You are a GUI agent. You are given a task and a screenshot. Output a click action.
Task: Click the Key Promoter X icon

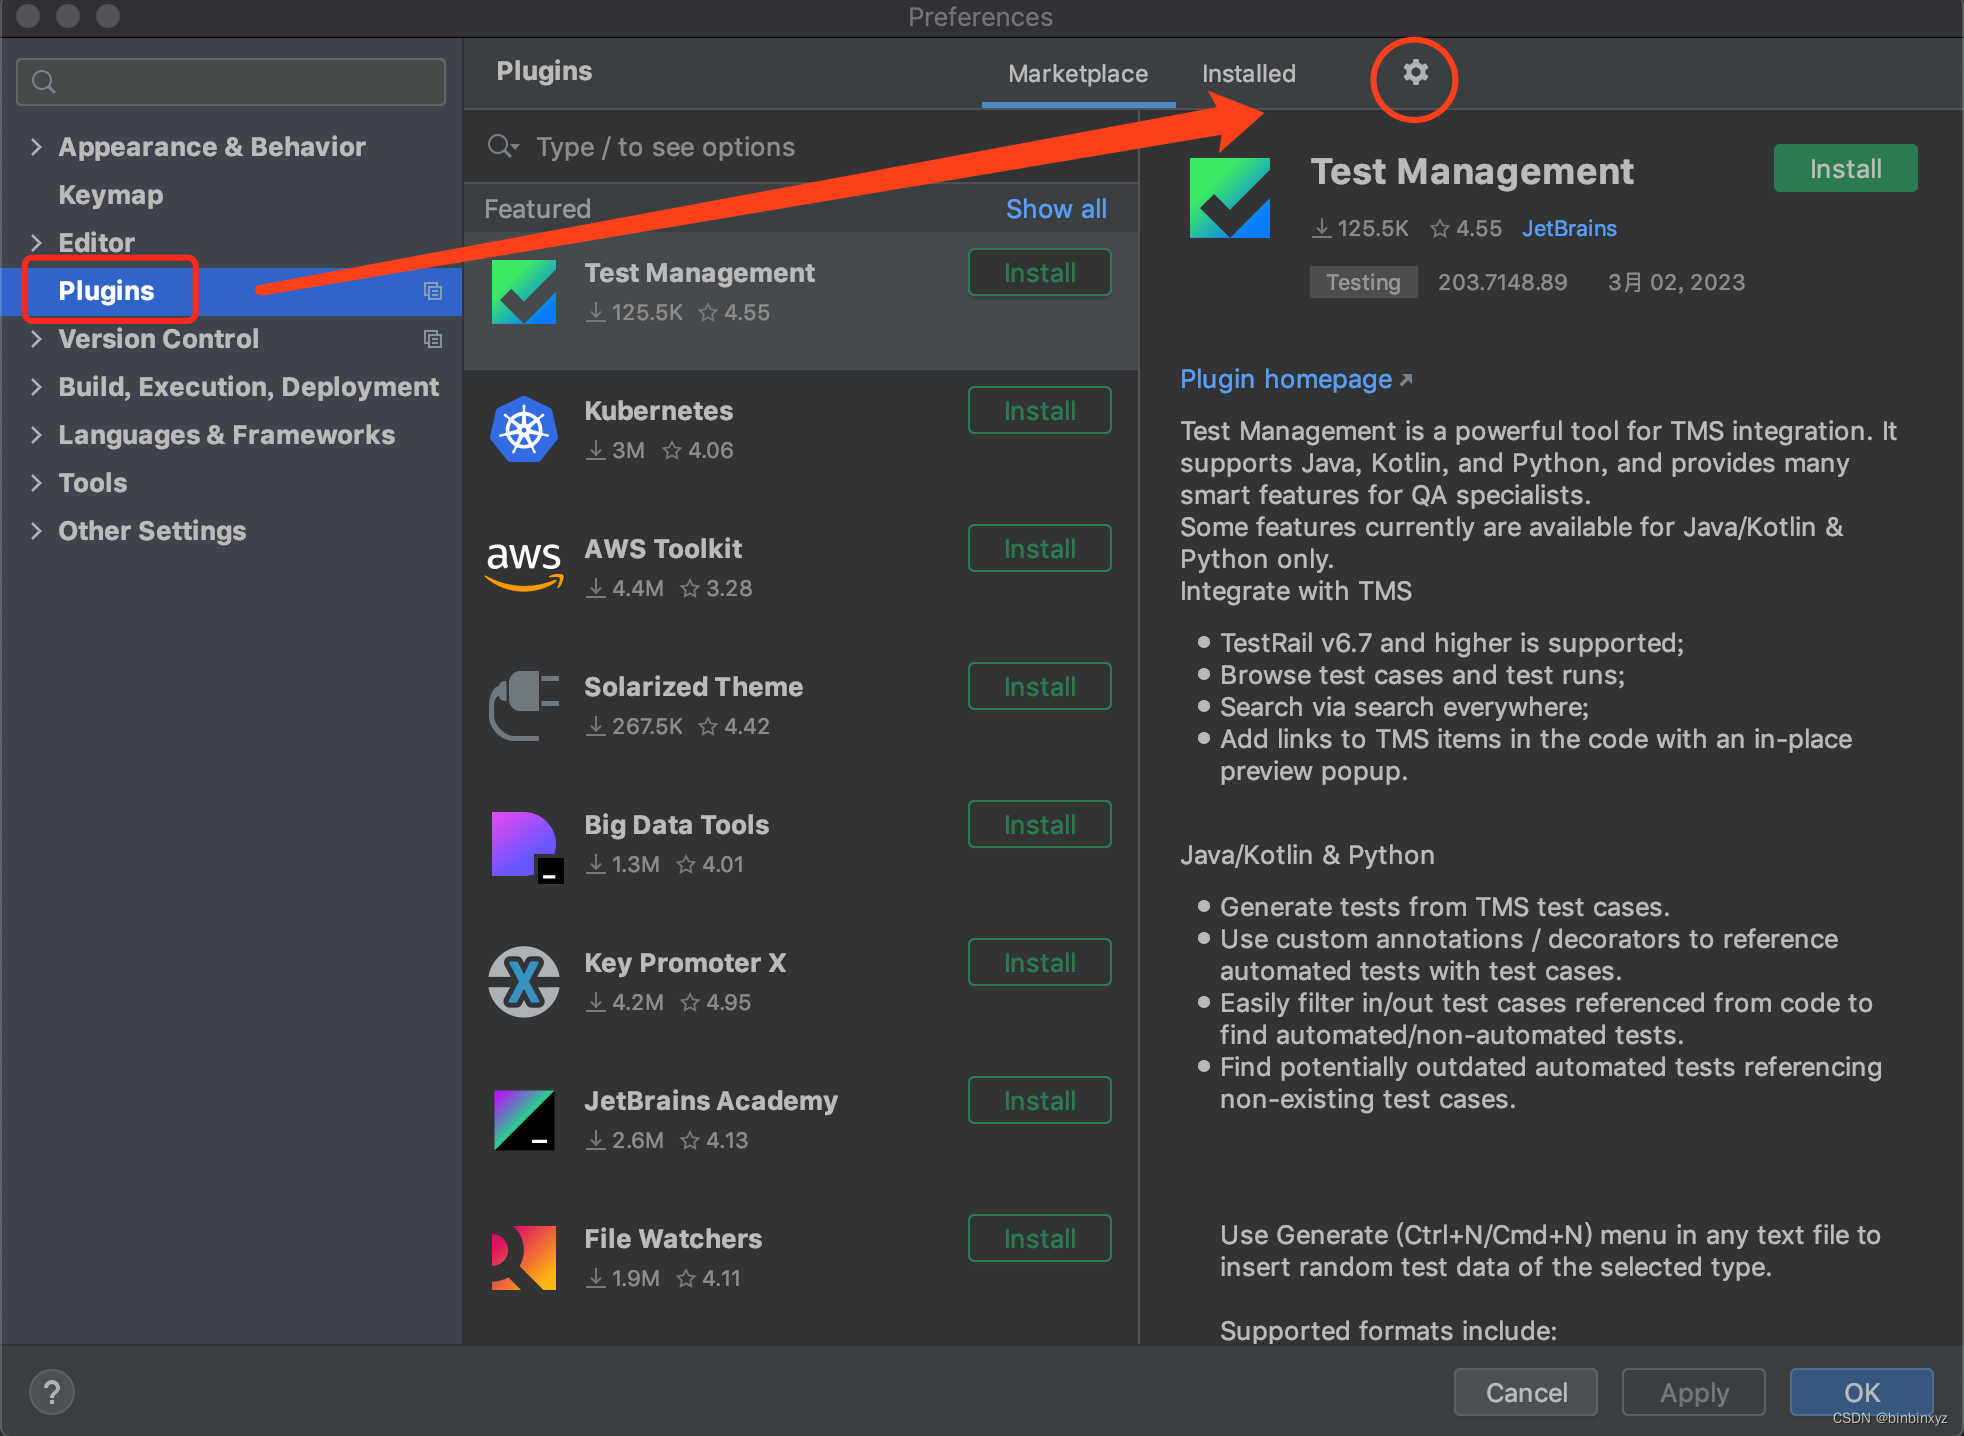pos(524,982)
